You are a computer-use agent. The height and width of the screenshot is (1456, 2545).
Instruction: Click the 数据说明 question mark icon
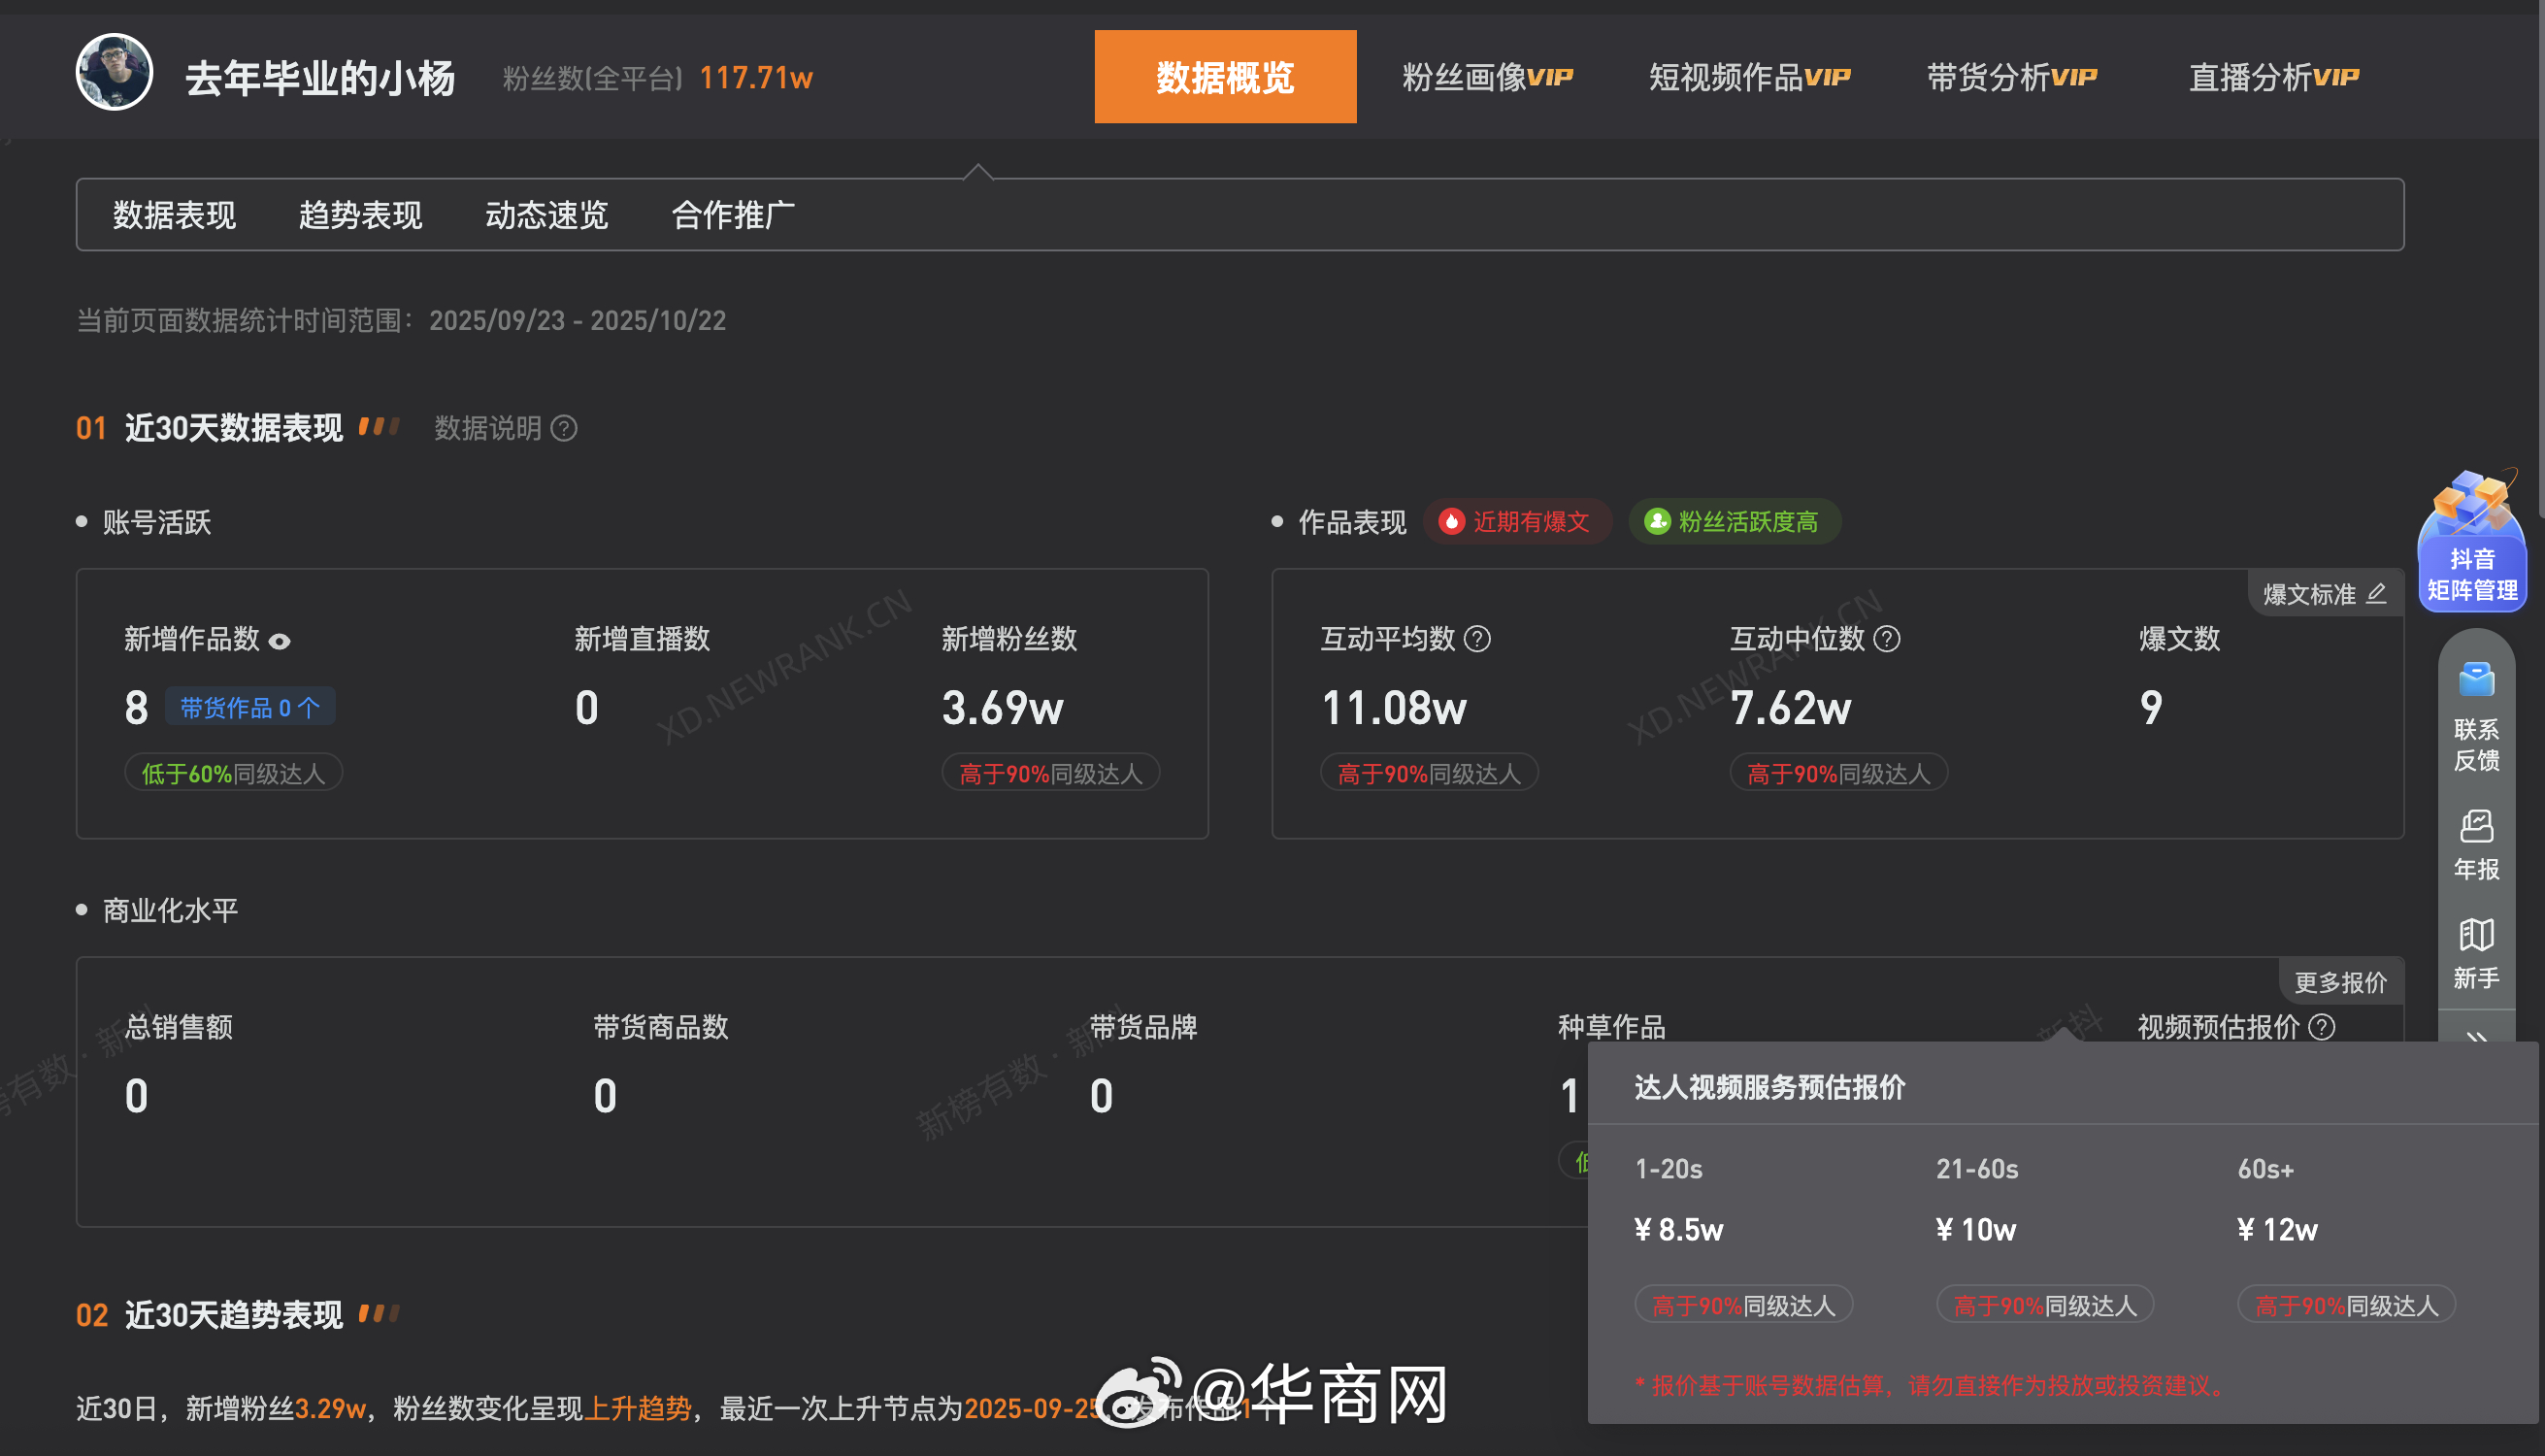pyautogui.click(x=564, y=429)
